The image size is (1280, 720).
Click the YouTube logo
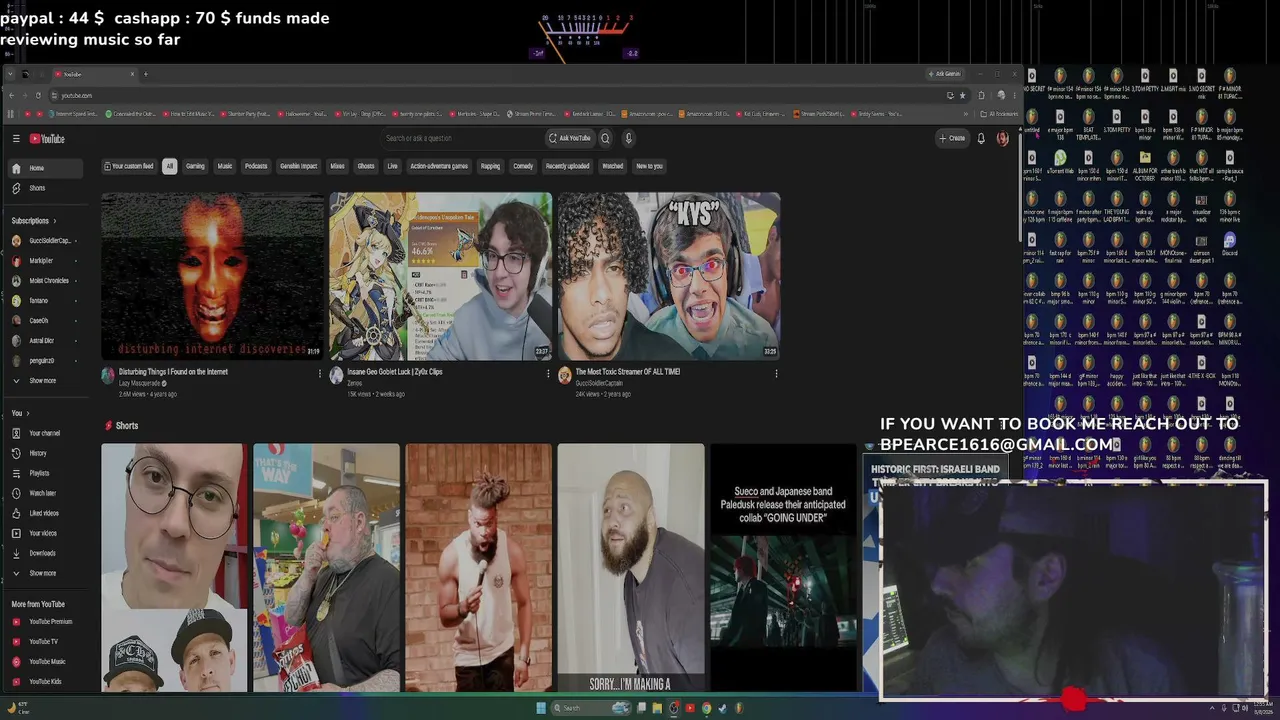[x=47, y=139]
